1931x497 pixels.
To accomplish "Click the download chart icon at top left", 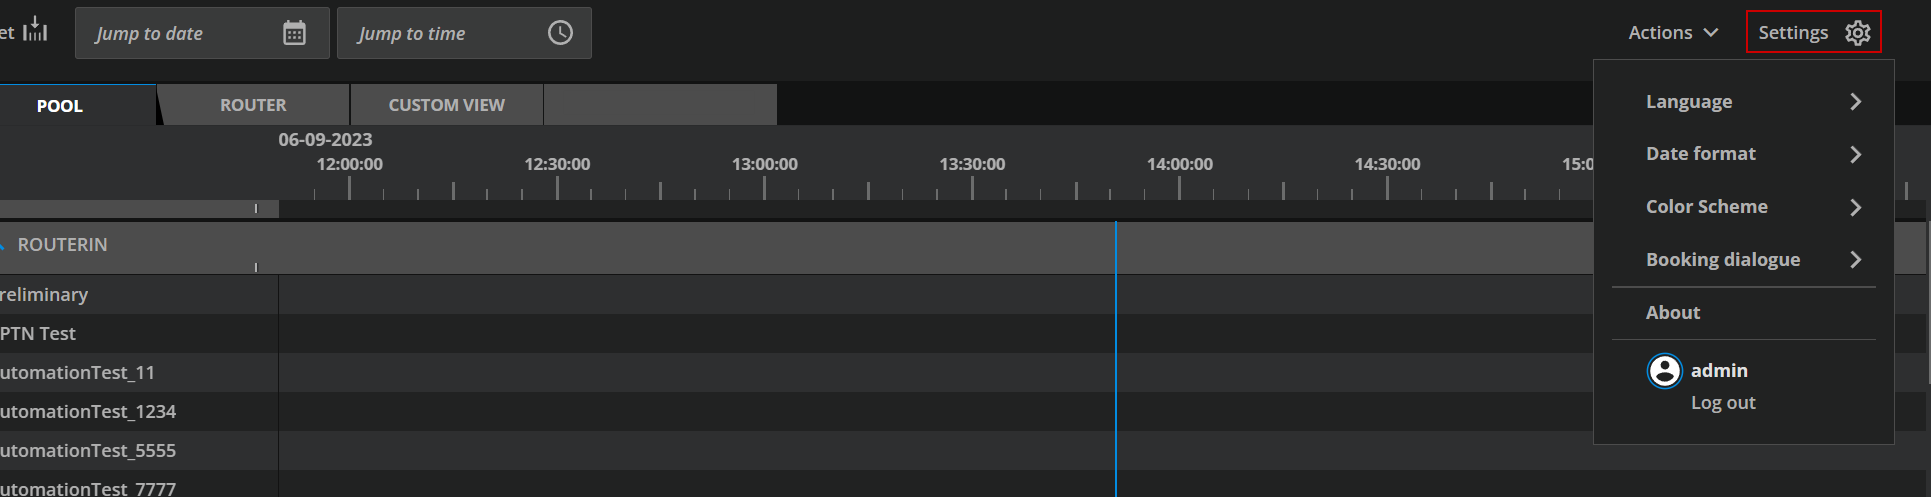I will pyautogui.click(x=35, y=29).
